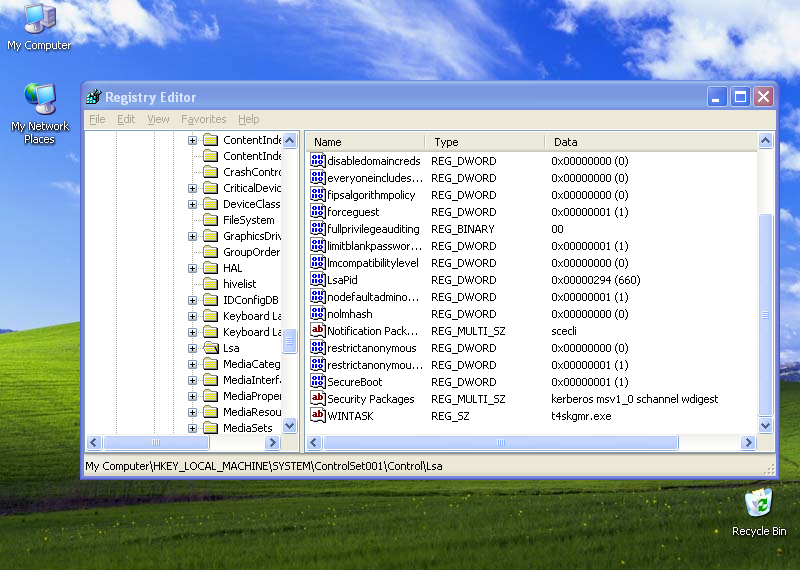Click the forceguest DWORD icon
Screen dimensions: 800x570
tap(317, 212)
